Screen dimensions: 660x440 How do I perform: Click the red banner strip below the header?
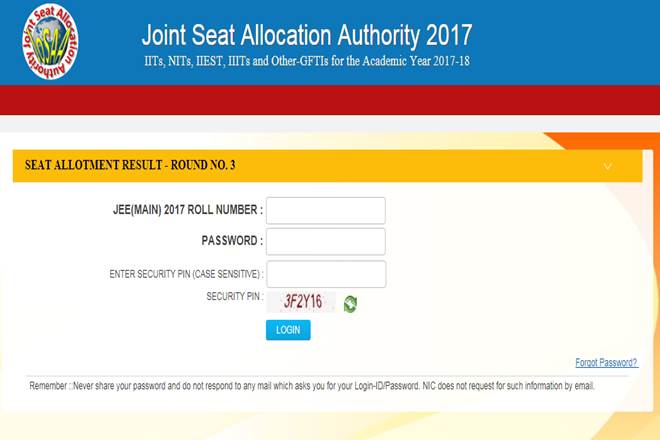330,100
